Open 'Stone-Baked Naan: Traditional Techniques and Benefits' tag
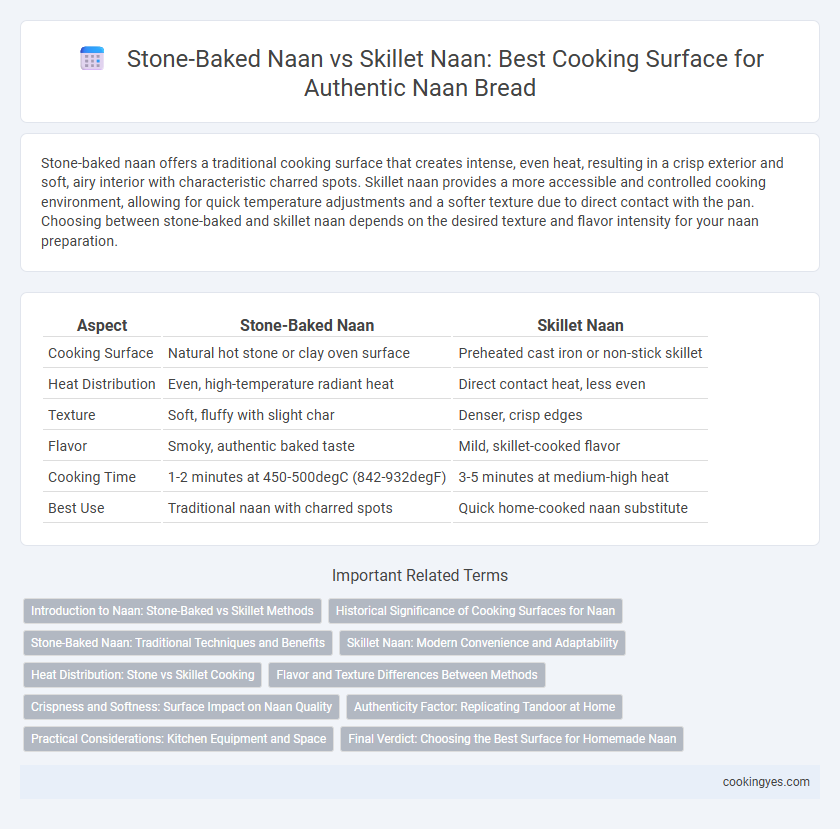This screenshot has width=840, height=829. [x=178, y=643]
